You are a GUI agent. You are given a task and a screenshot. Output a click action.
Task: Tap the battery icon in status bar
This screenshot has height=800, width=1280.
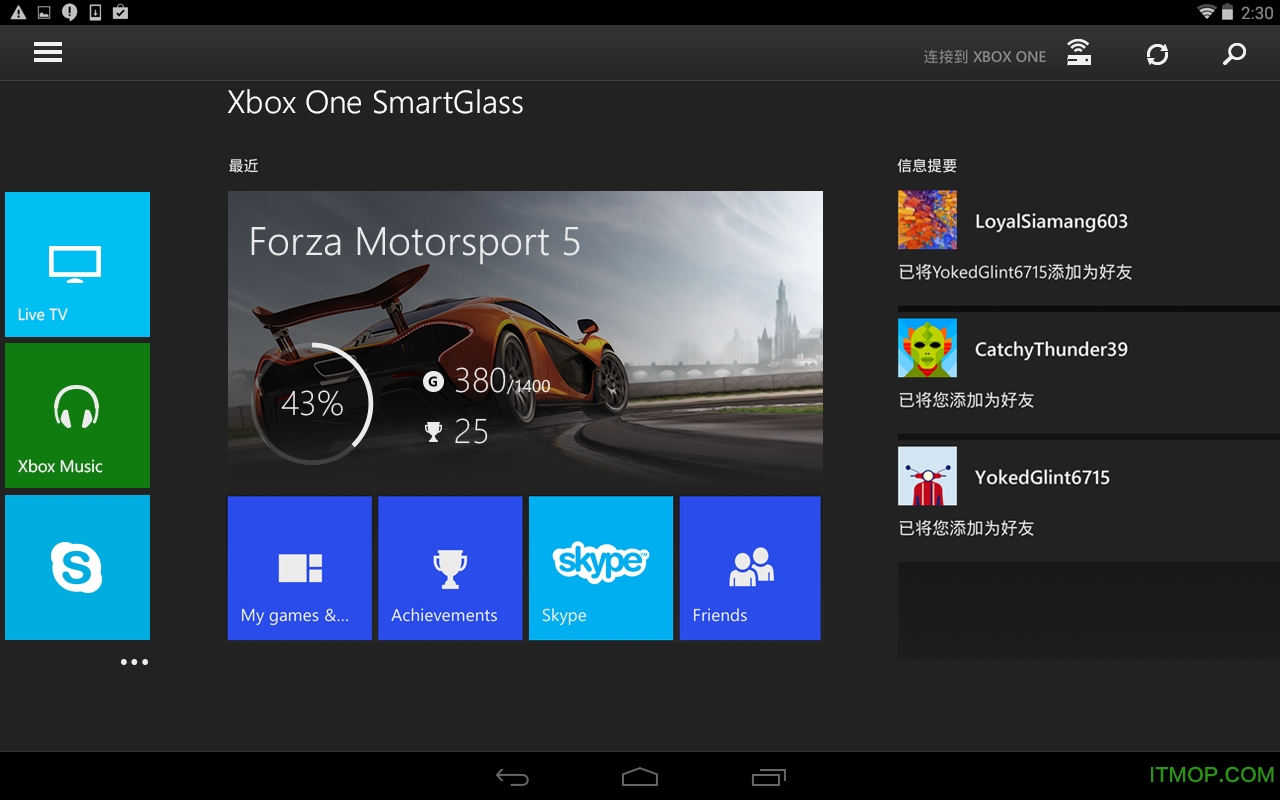(1227, 12)
